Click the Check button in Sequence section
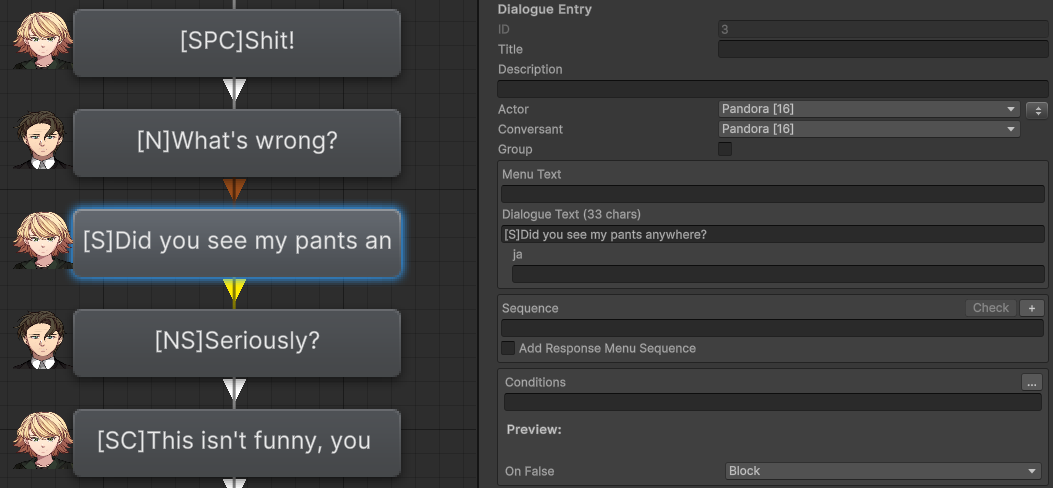The height and width of the screenshot is (488, 1053). [991, 308]
